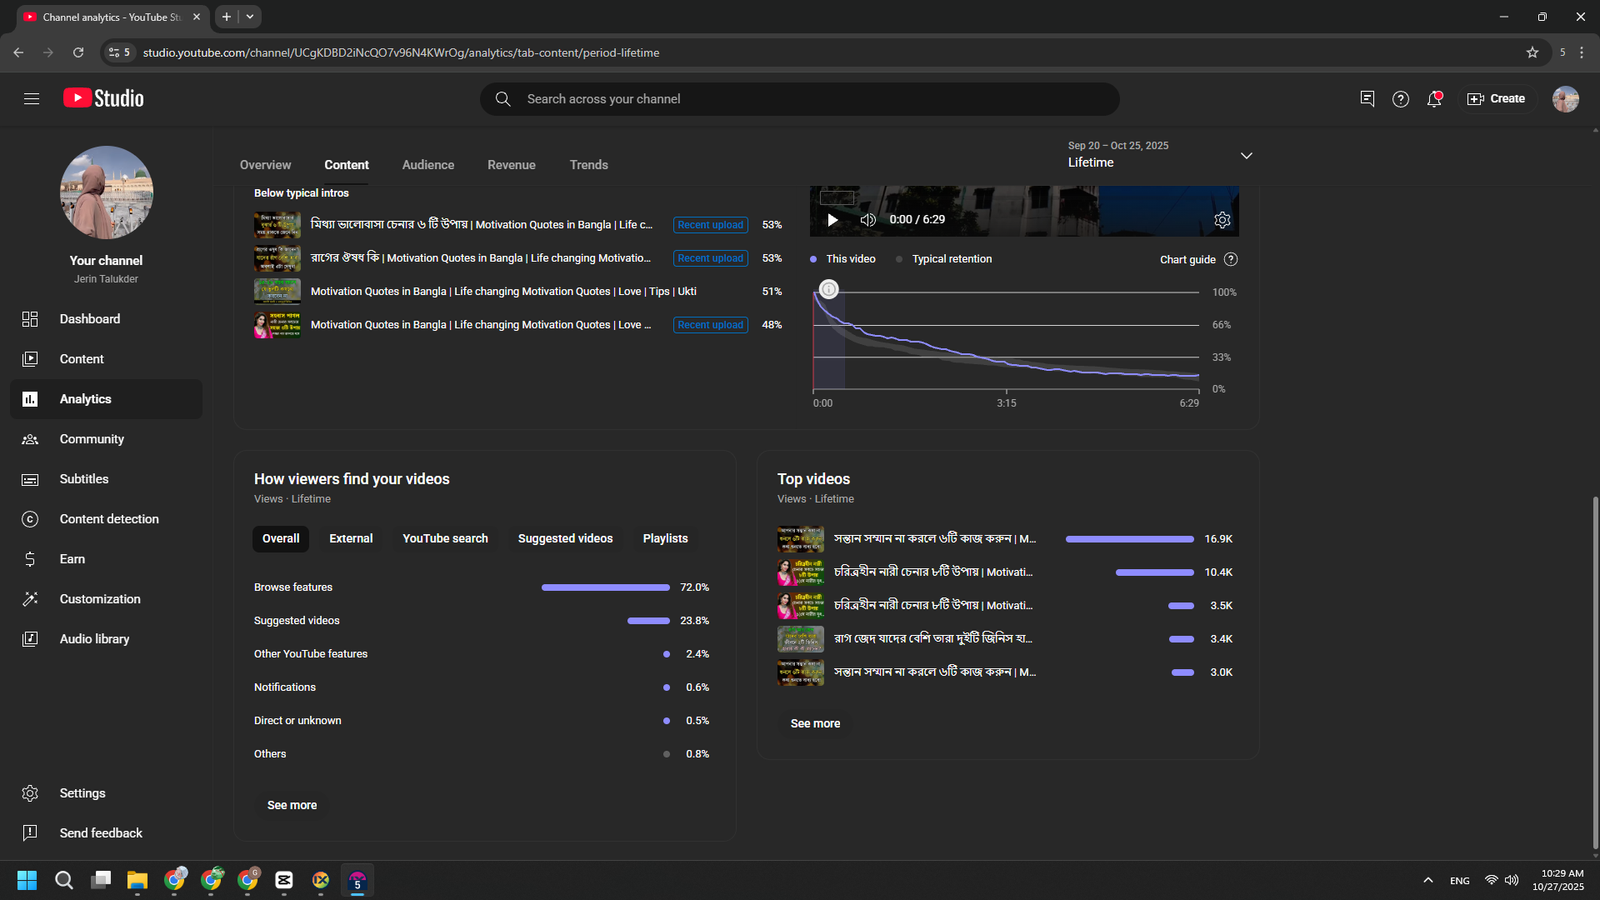The width and height of the screenshot is (1600, 900).
Task: Open Content detection in sidebar
Action: point(108,519)
